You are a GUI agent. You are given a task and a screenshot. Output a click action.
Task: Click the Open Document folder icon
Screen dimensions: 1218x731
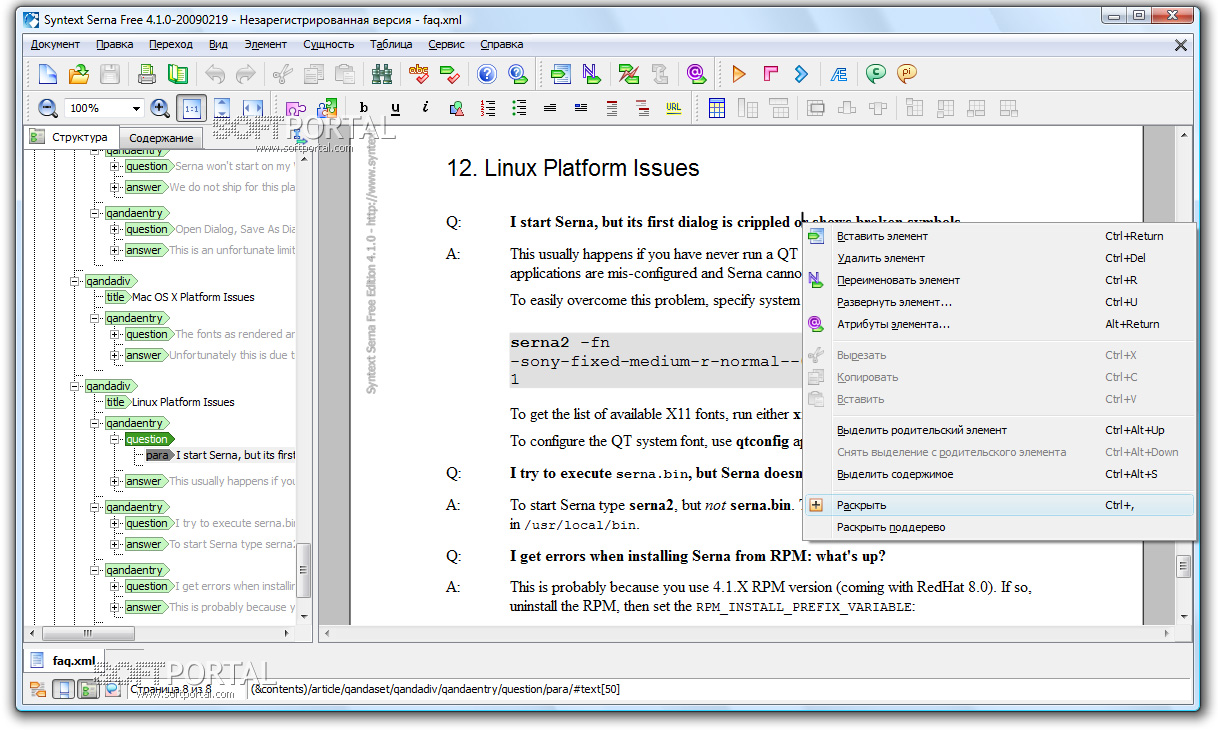pyautogui.click(x=79, y=74)
